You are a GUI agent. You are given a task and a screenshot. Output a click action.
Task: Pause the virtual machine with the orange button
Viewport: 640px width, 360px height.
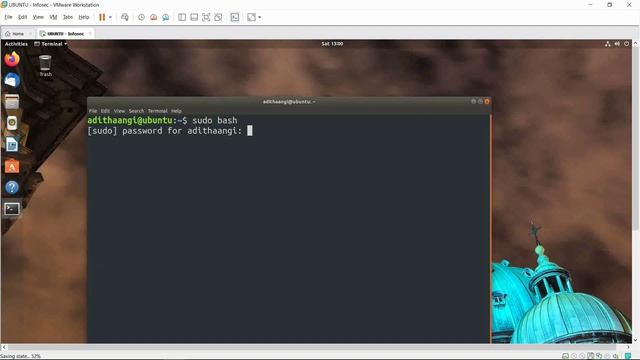click(x=102, y=17)
